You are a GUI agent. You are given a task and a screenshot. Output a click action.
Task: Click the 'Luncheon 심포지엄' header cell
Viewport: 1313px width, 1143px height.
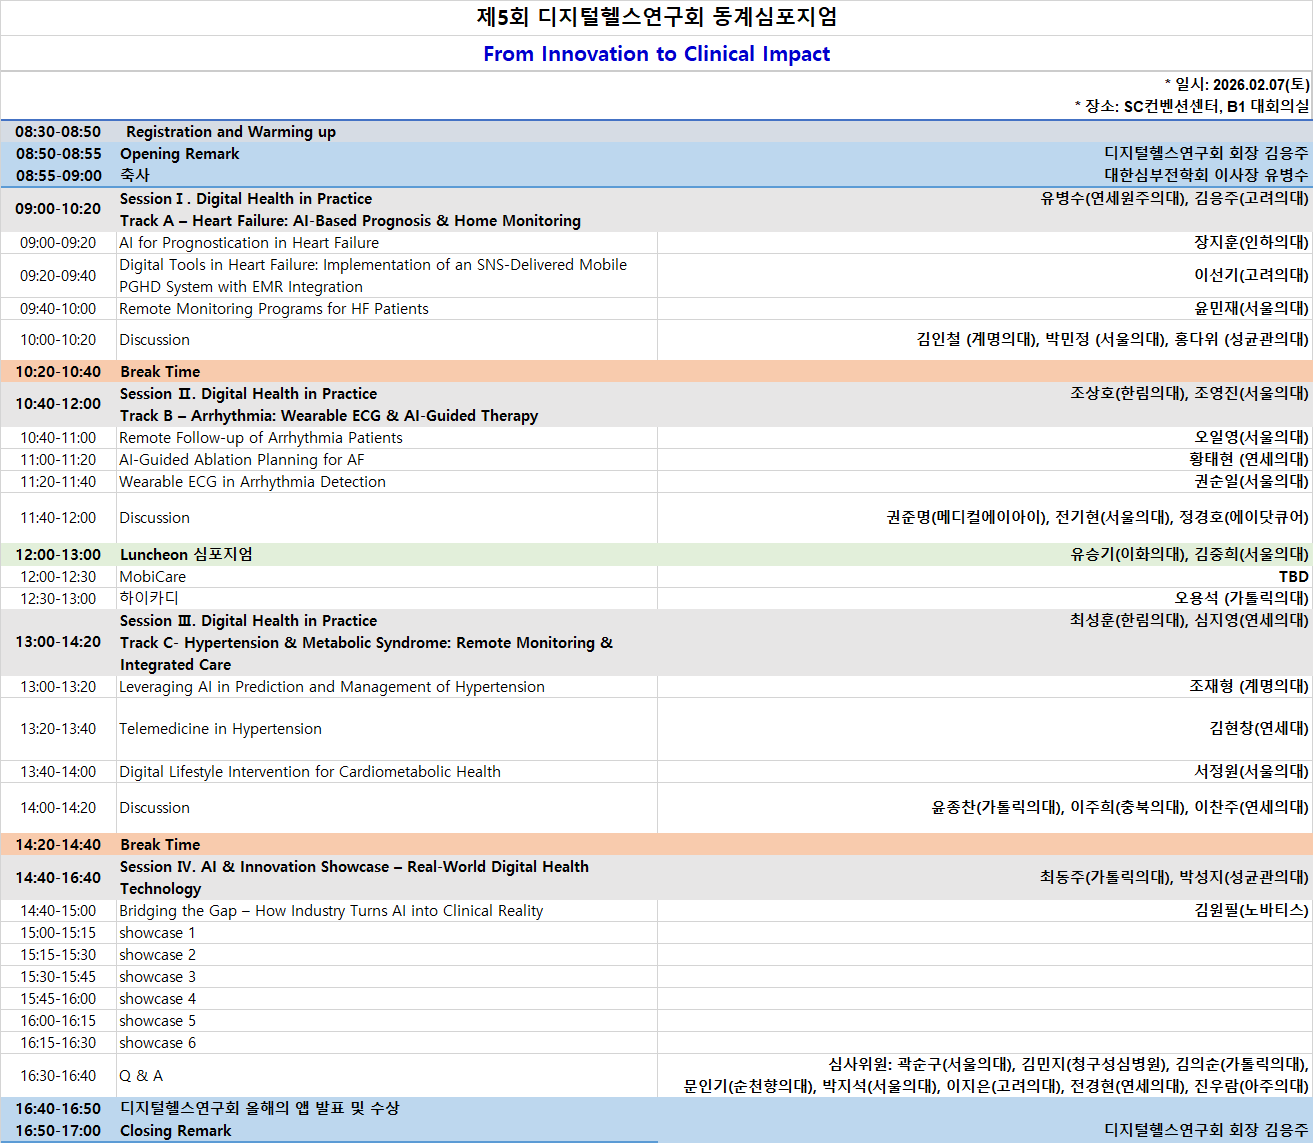(x=186, y=555)
